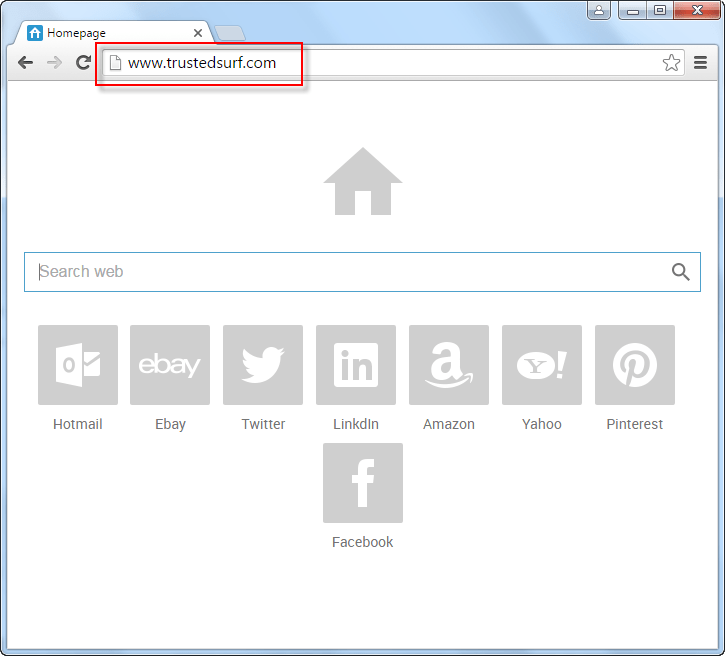
Task: Click the address bar showing www.trustedsurf.com
Action: point(393,62)
